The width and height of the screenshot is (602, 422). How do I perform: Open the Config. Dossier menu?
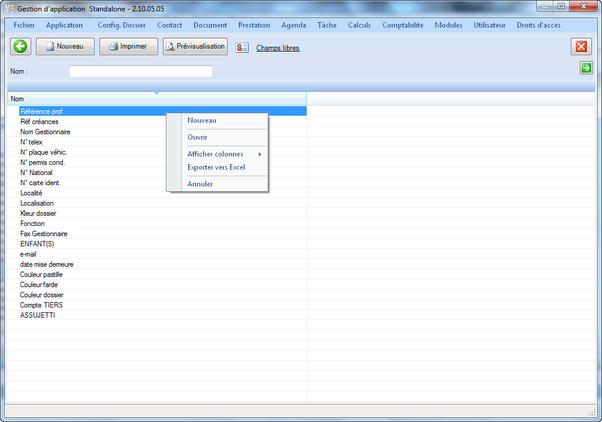point(121,24)
